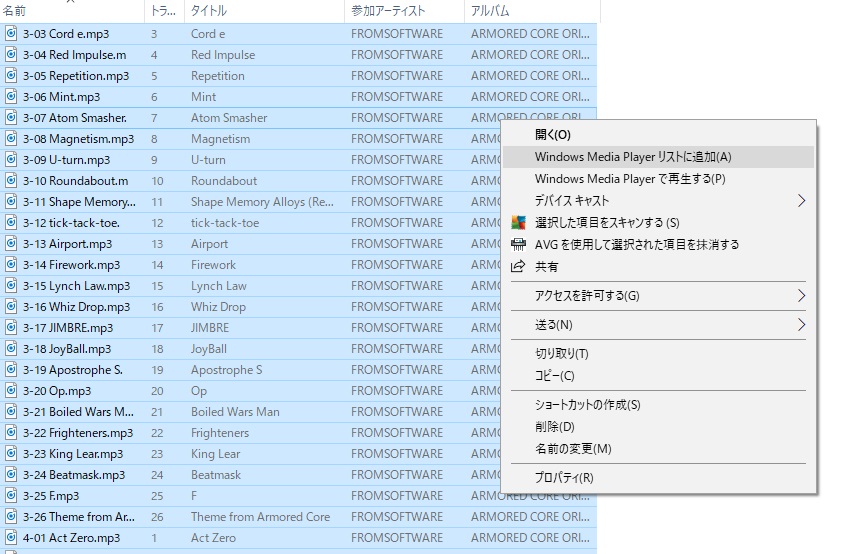Click the icon of 3-22 Frighteners.mp3
This screenshot has height=554, width=864.
[x=10, y=433]
